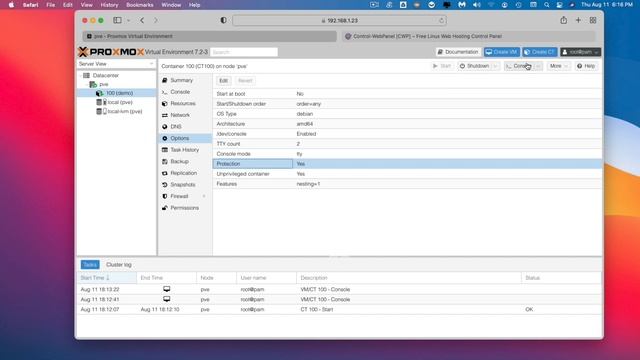Click the Safari share icon

point(563,20)
